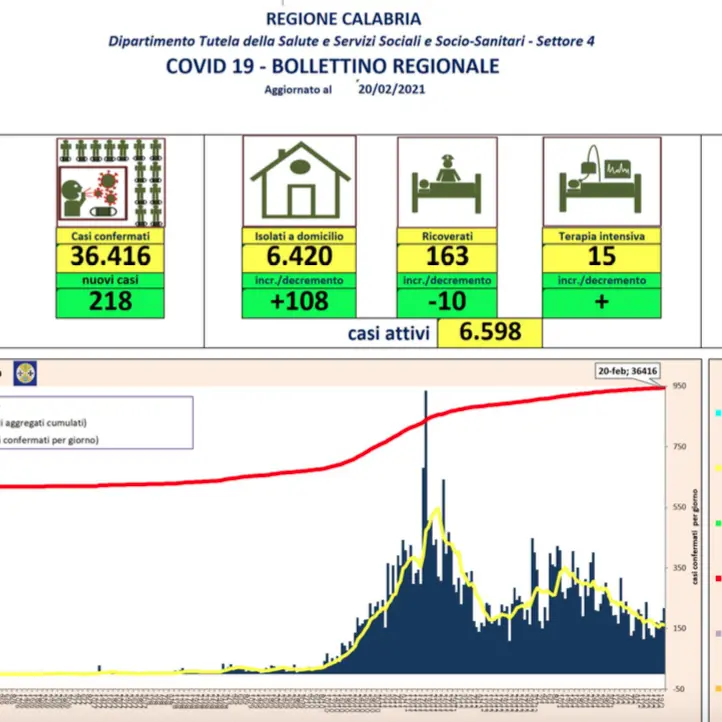The height and width of the screenshot is (722, 722).
Task: Click the 'aggregati cumulati' legend entry
Action: (x=45, y=422)
